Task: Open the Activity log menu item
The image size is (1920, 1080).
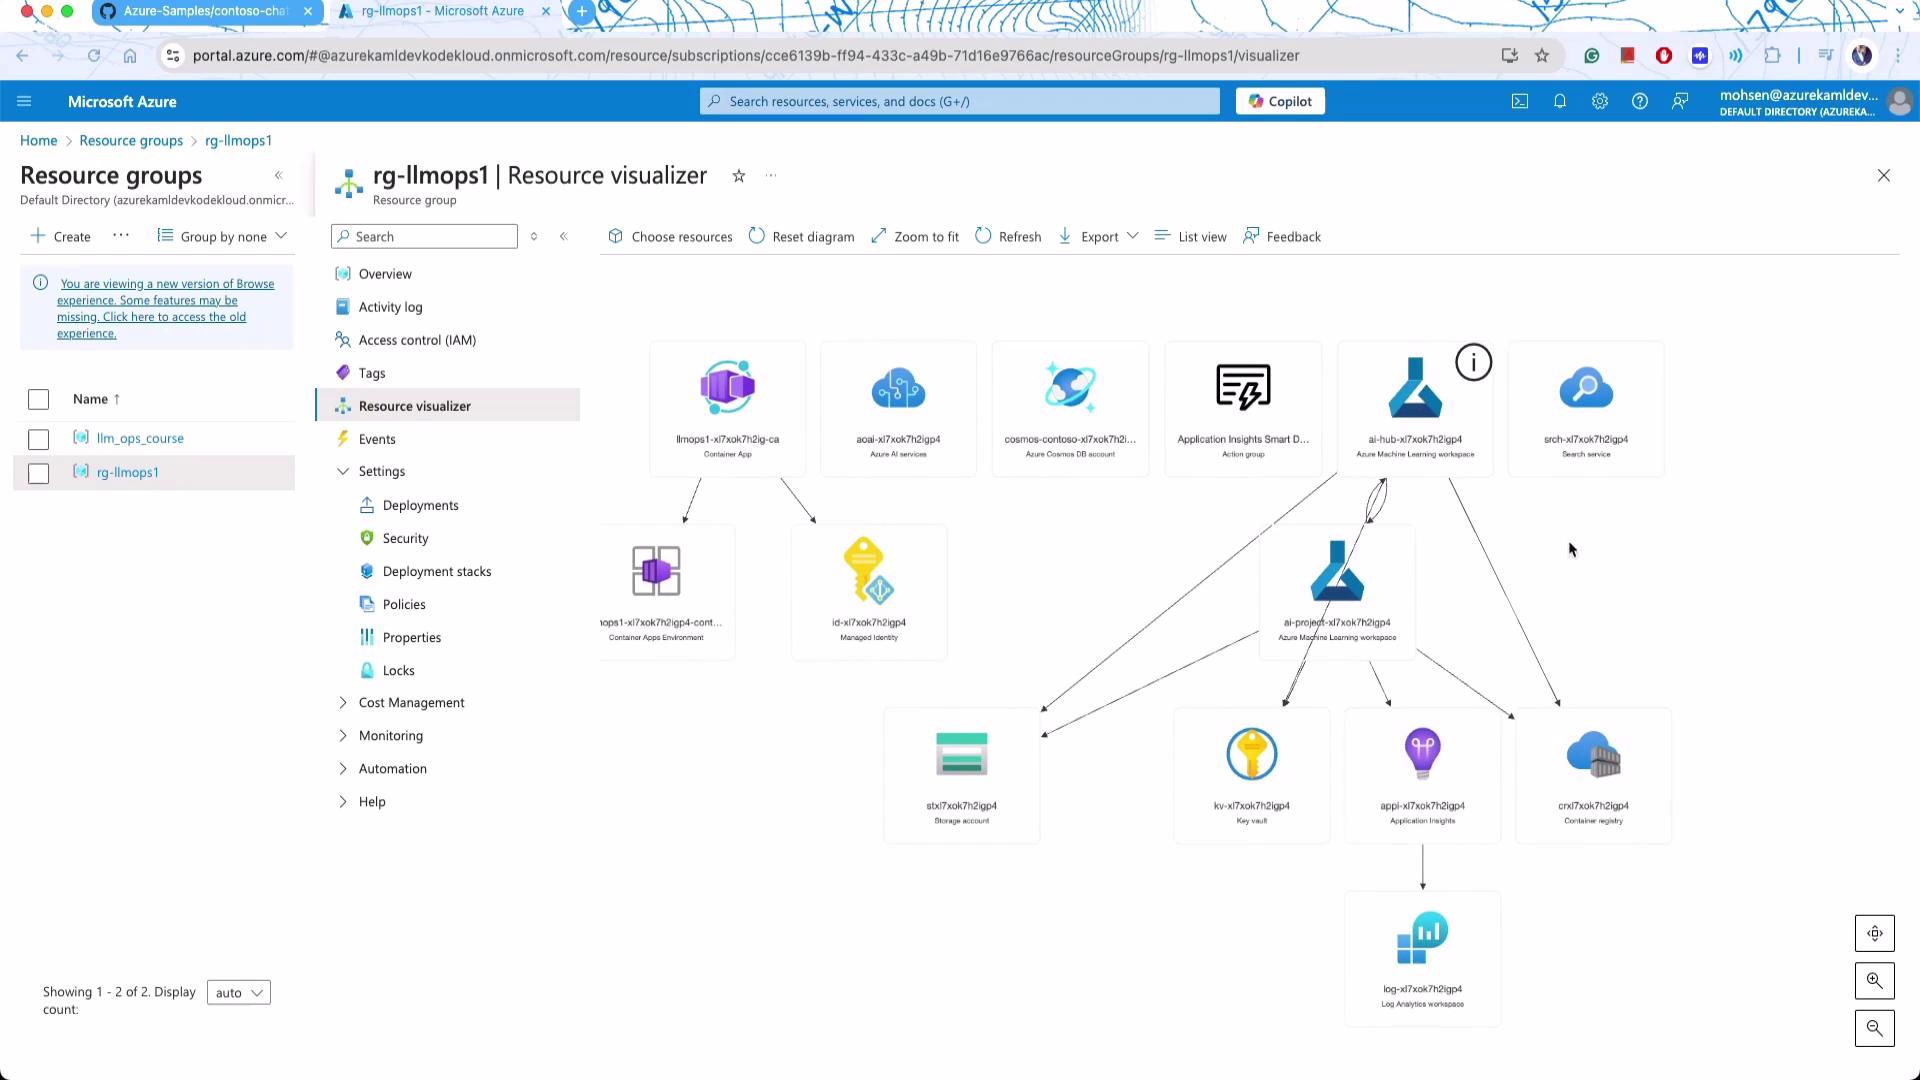Action: [390, 307]
